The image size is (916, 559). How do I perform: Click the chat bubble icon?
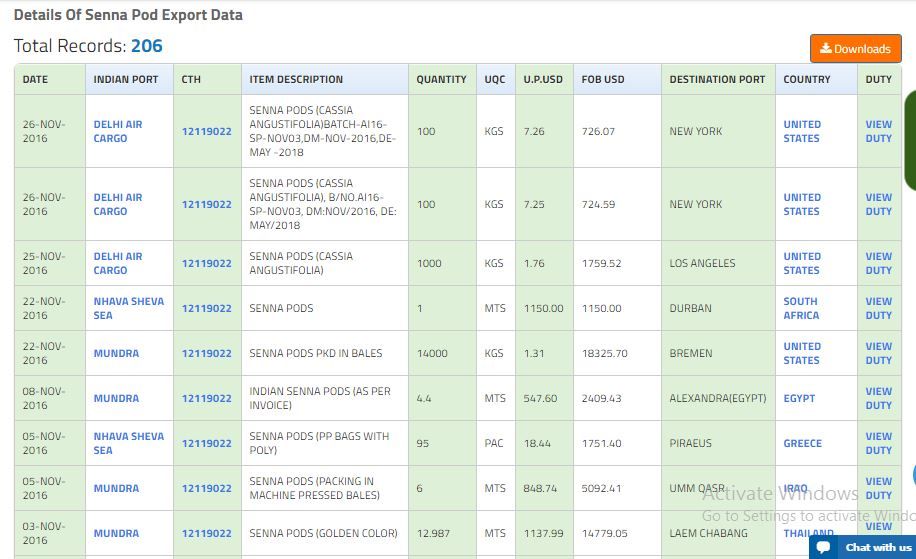824,547
